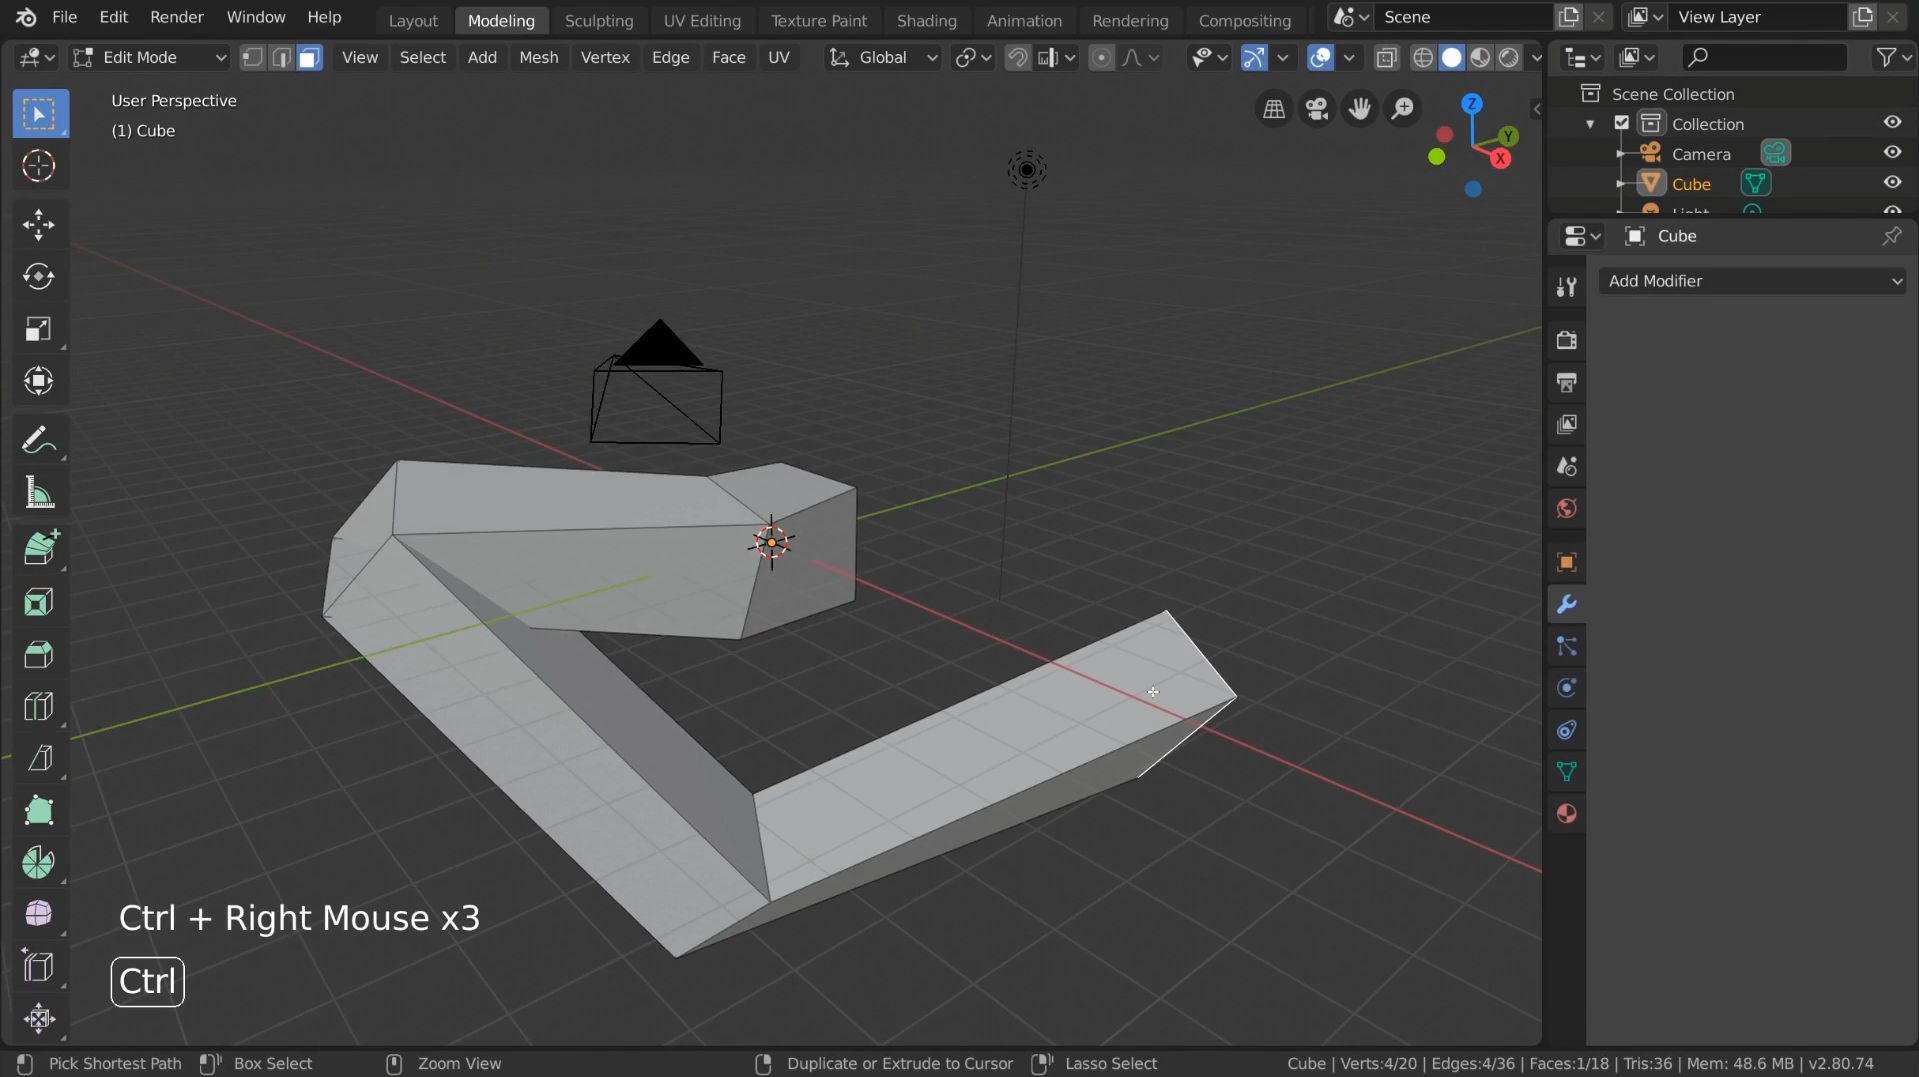Viewport: 1919px width, 1077px height.
Task: Click the outliner search field
Action: point(1765,58)
